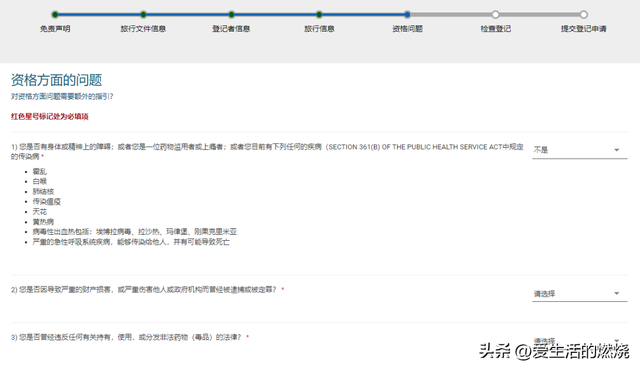
Task: Click the 病毒性出血热 list item
Action: tap(135, 232)
